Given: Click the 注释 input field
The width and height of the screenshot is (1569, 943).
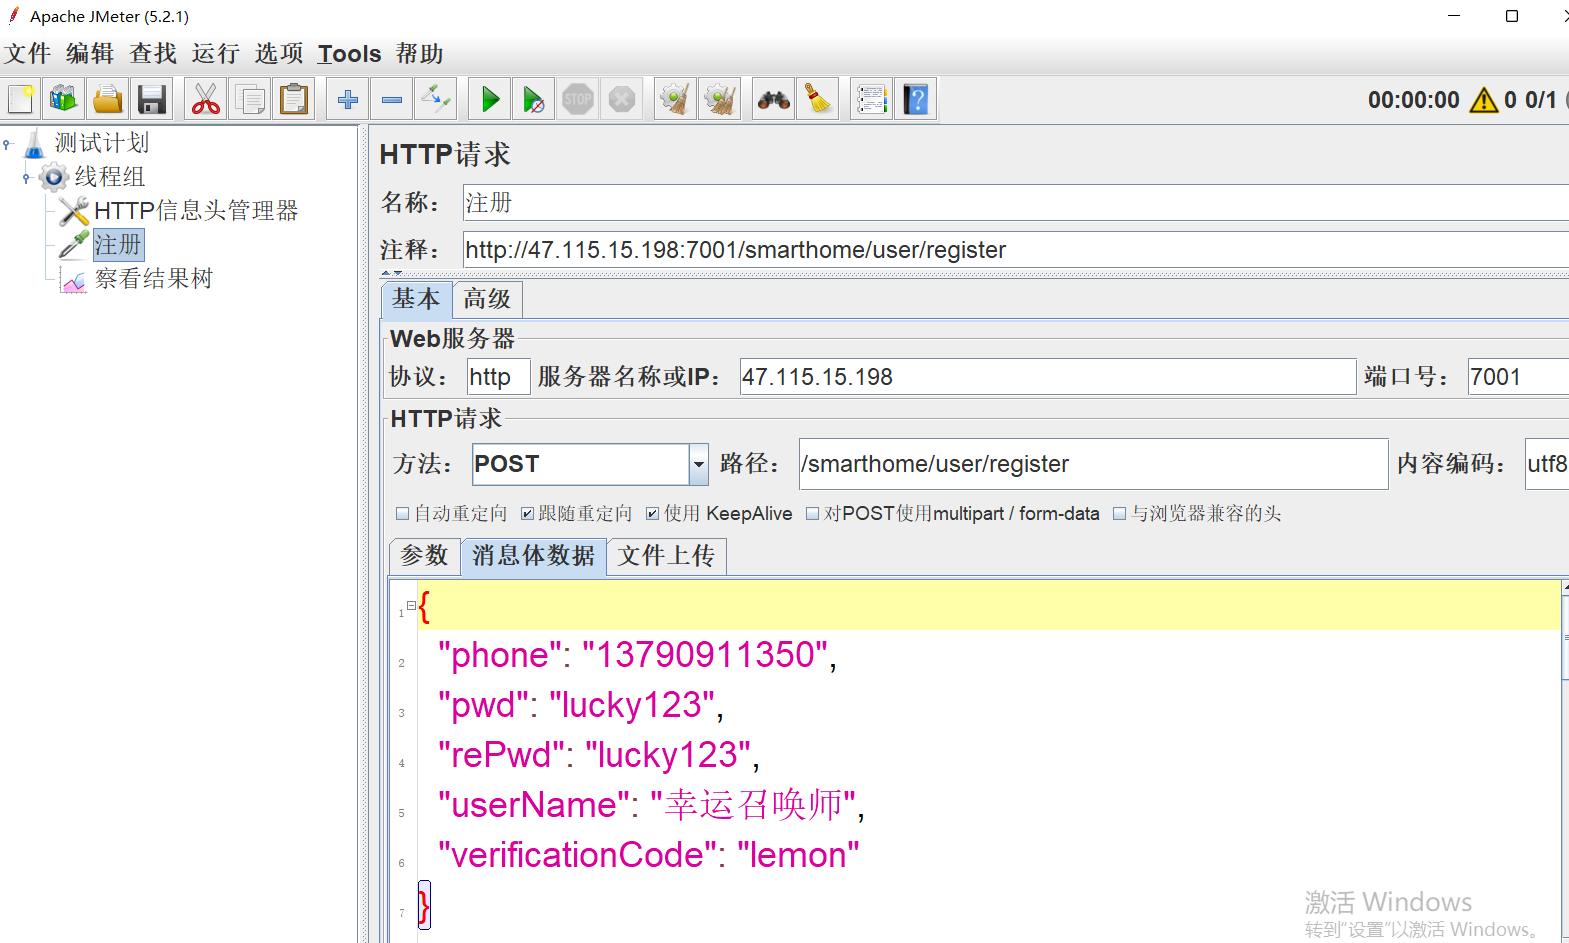Looking at the screenshot, I should (1016, 250).
